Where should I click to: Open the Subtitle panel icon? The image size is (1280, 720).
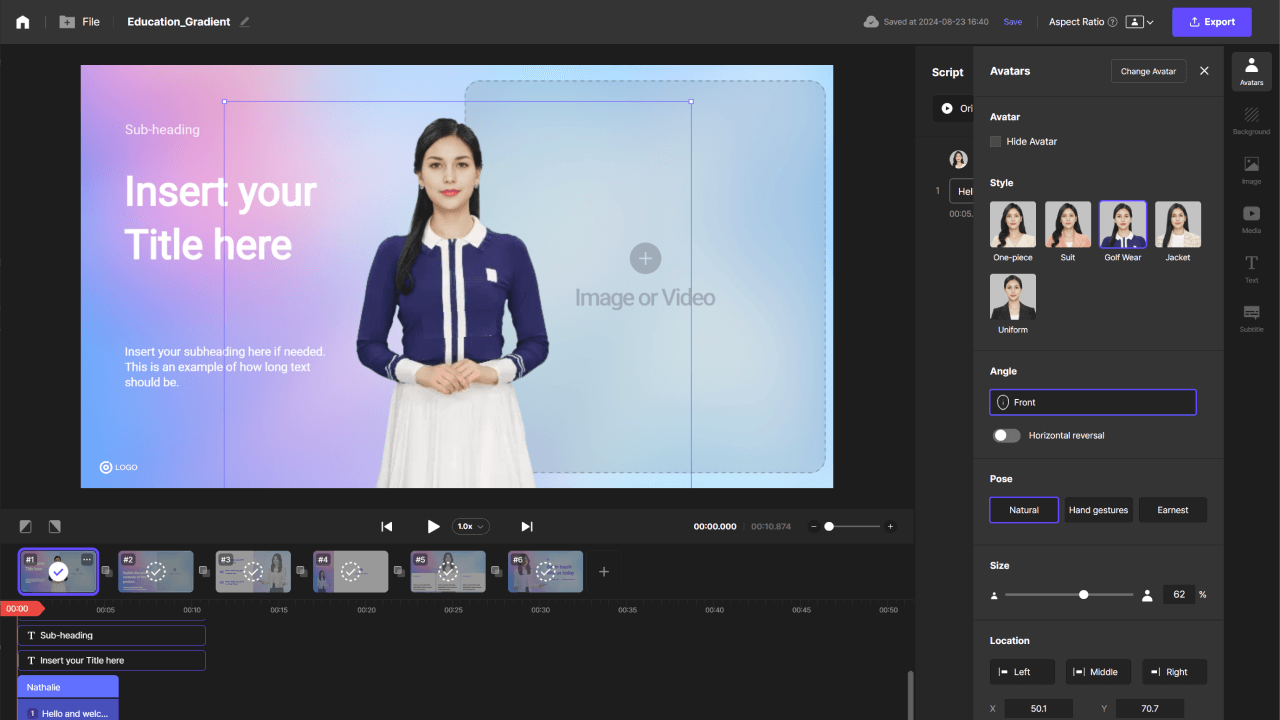click(1251, 318)
